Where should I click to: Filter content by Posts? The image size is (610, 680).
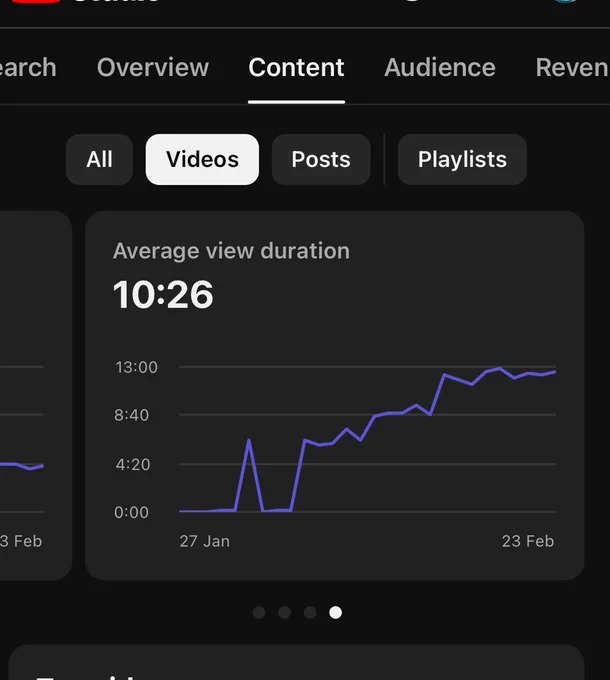click(x=321, y=159)
